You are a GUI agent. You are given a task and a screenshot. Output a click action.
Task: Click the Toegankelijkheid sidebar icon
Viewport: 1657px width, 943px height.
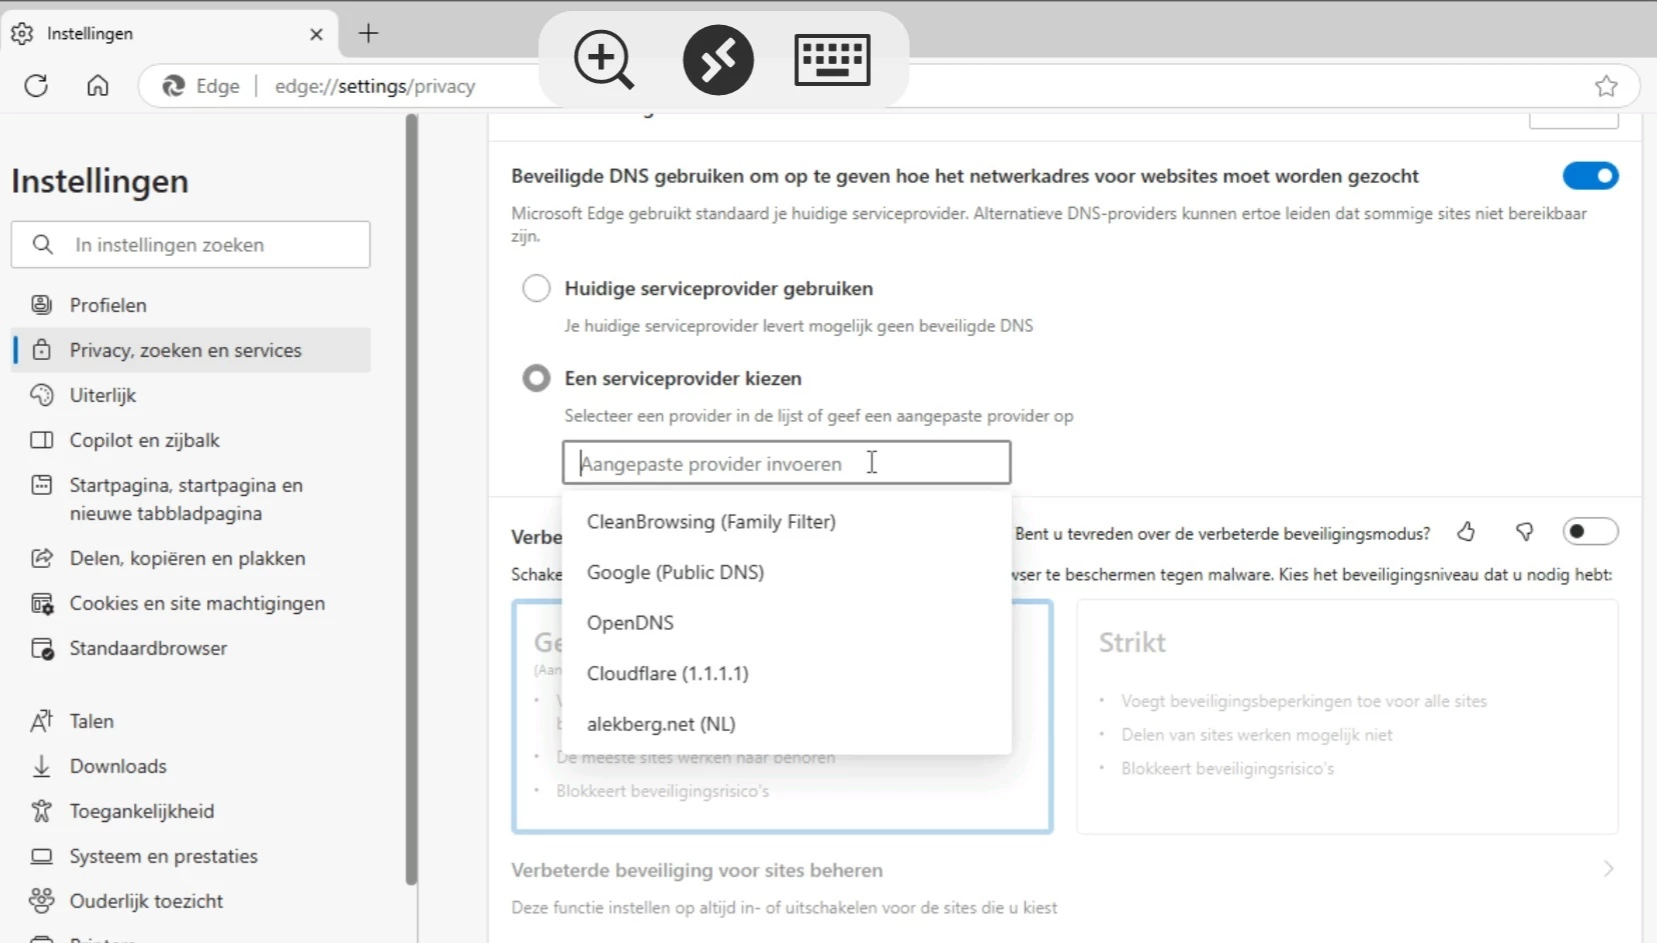41,811
